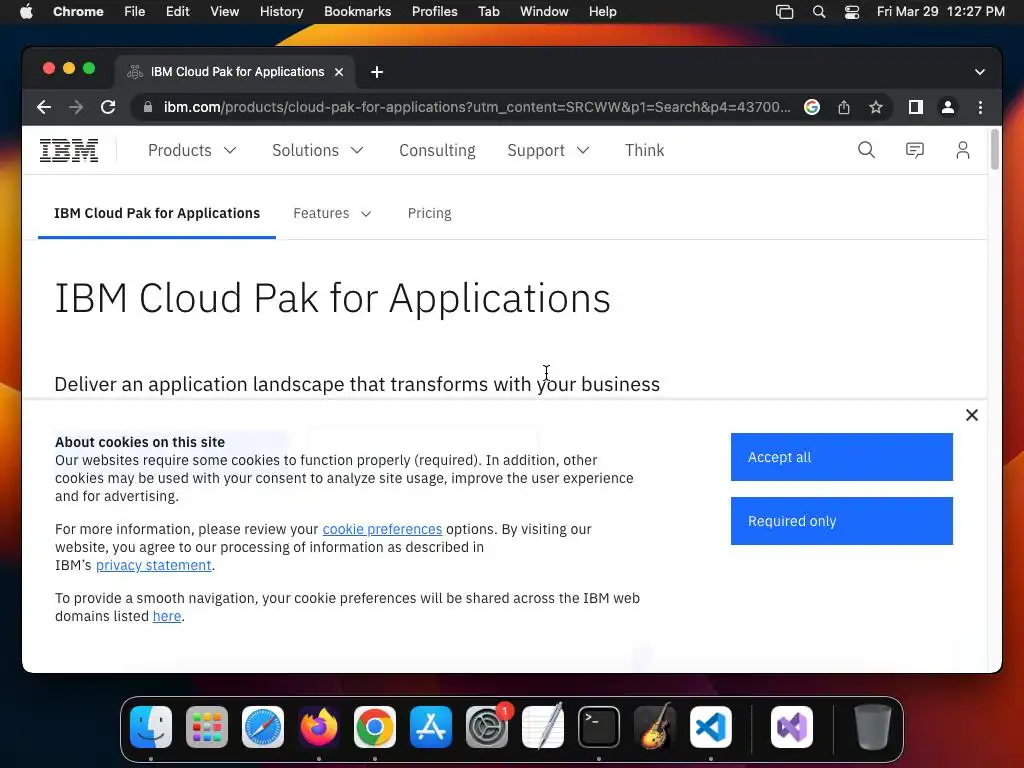The height and width of the screenshot is (768, 1024).
Task: Open Terminal from the Dock
Action: (599, 727)
